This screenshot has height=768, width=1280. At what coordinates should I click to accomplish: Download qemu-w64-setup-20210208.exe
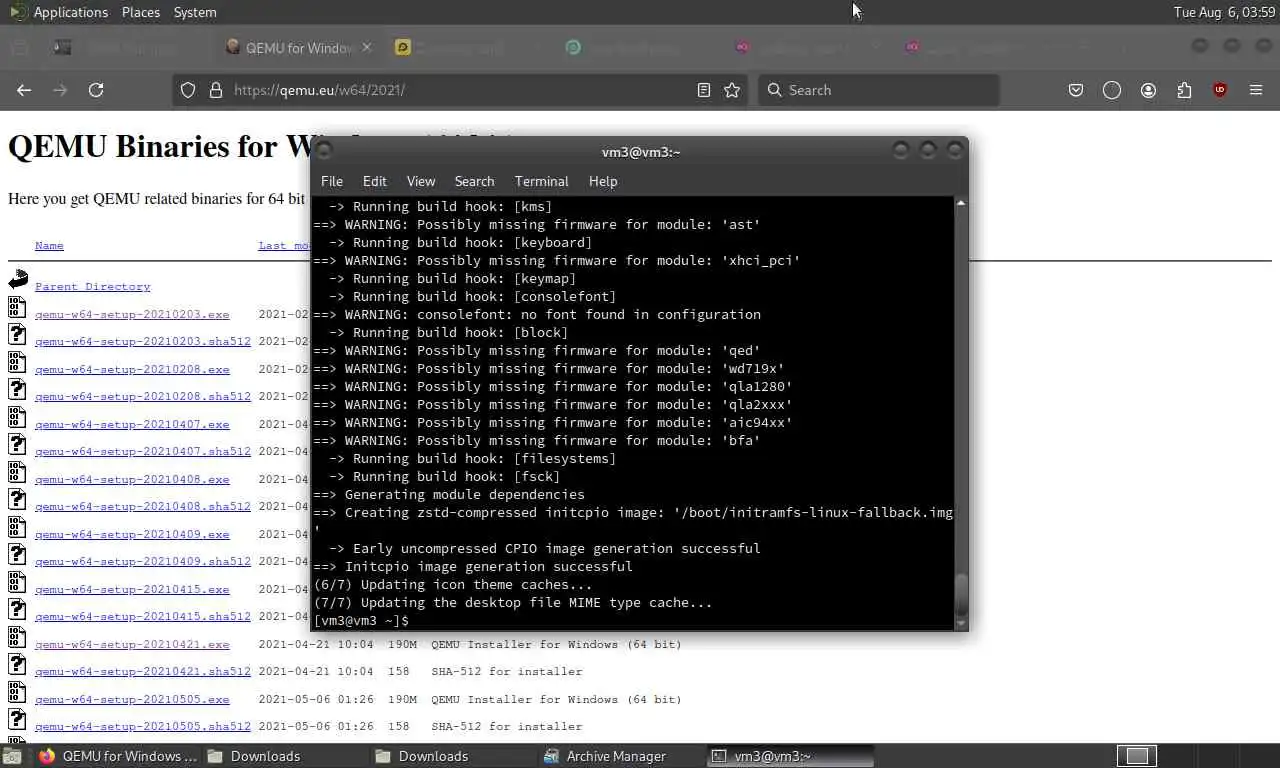[132, 369]
